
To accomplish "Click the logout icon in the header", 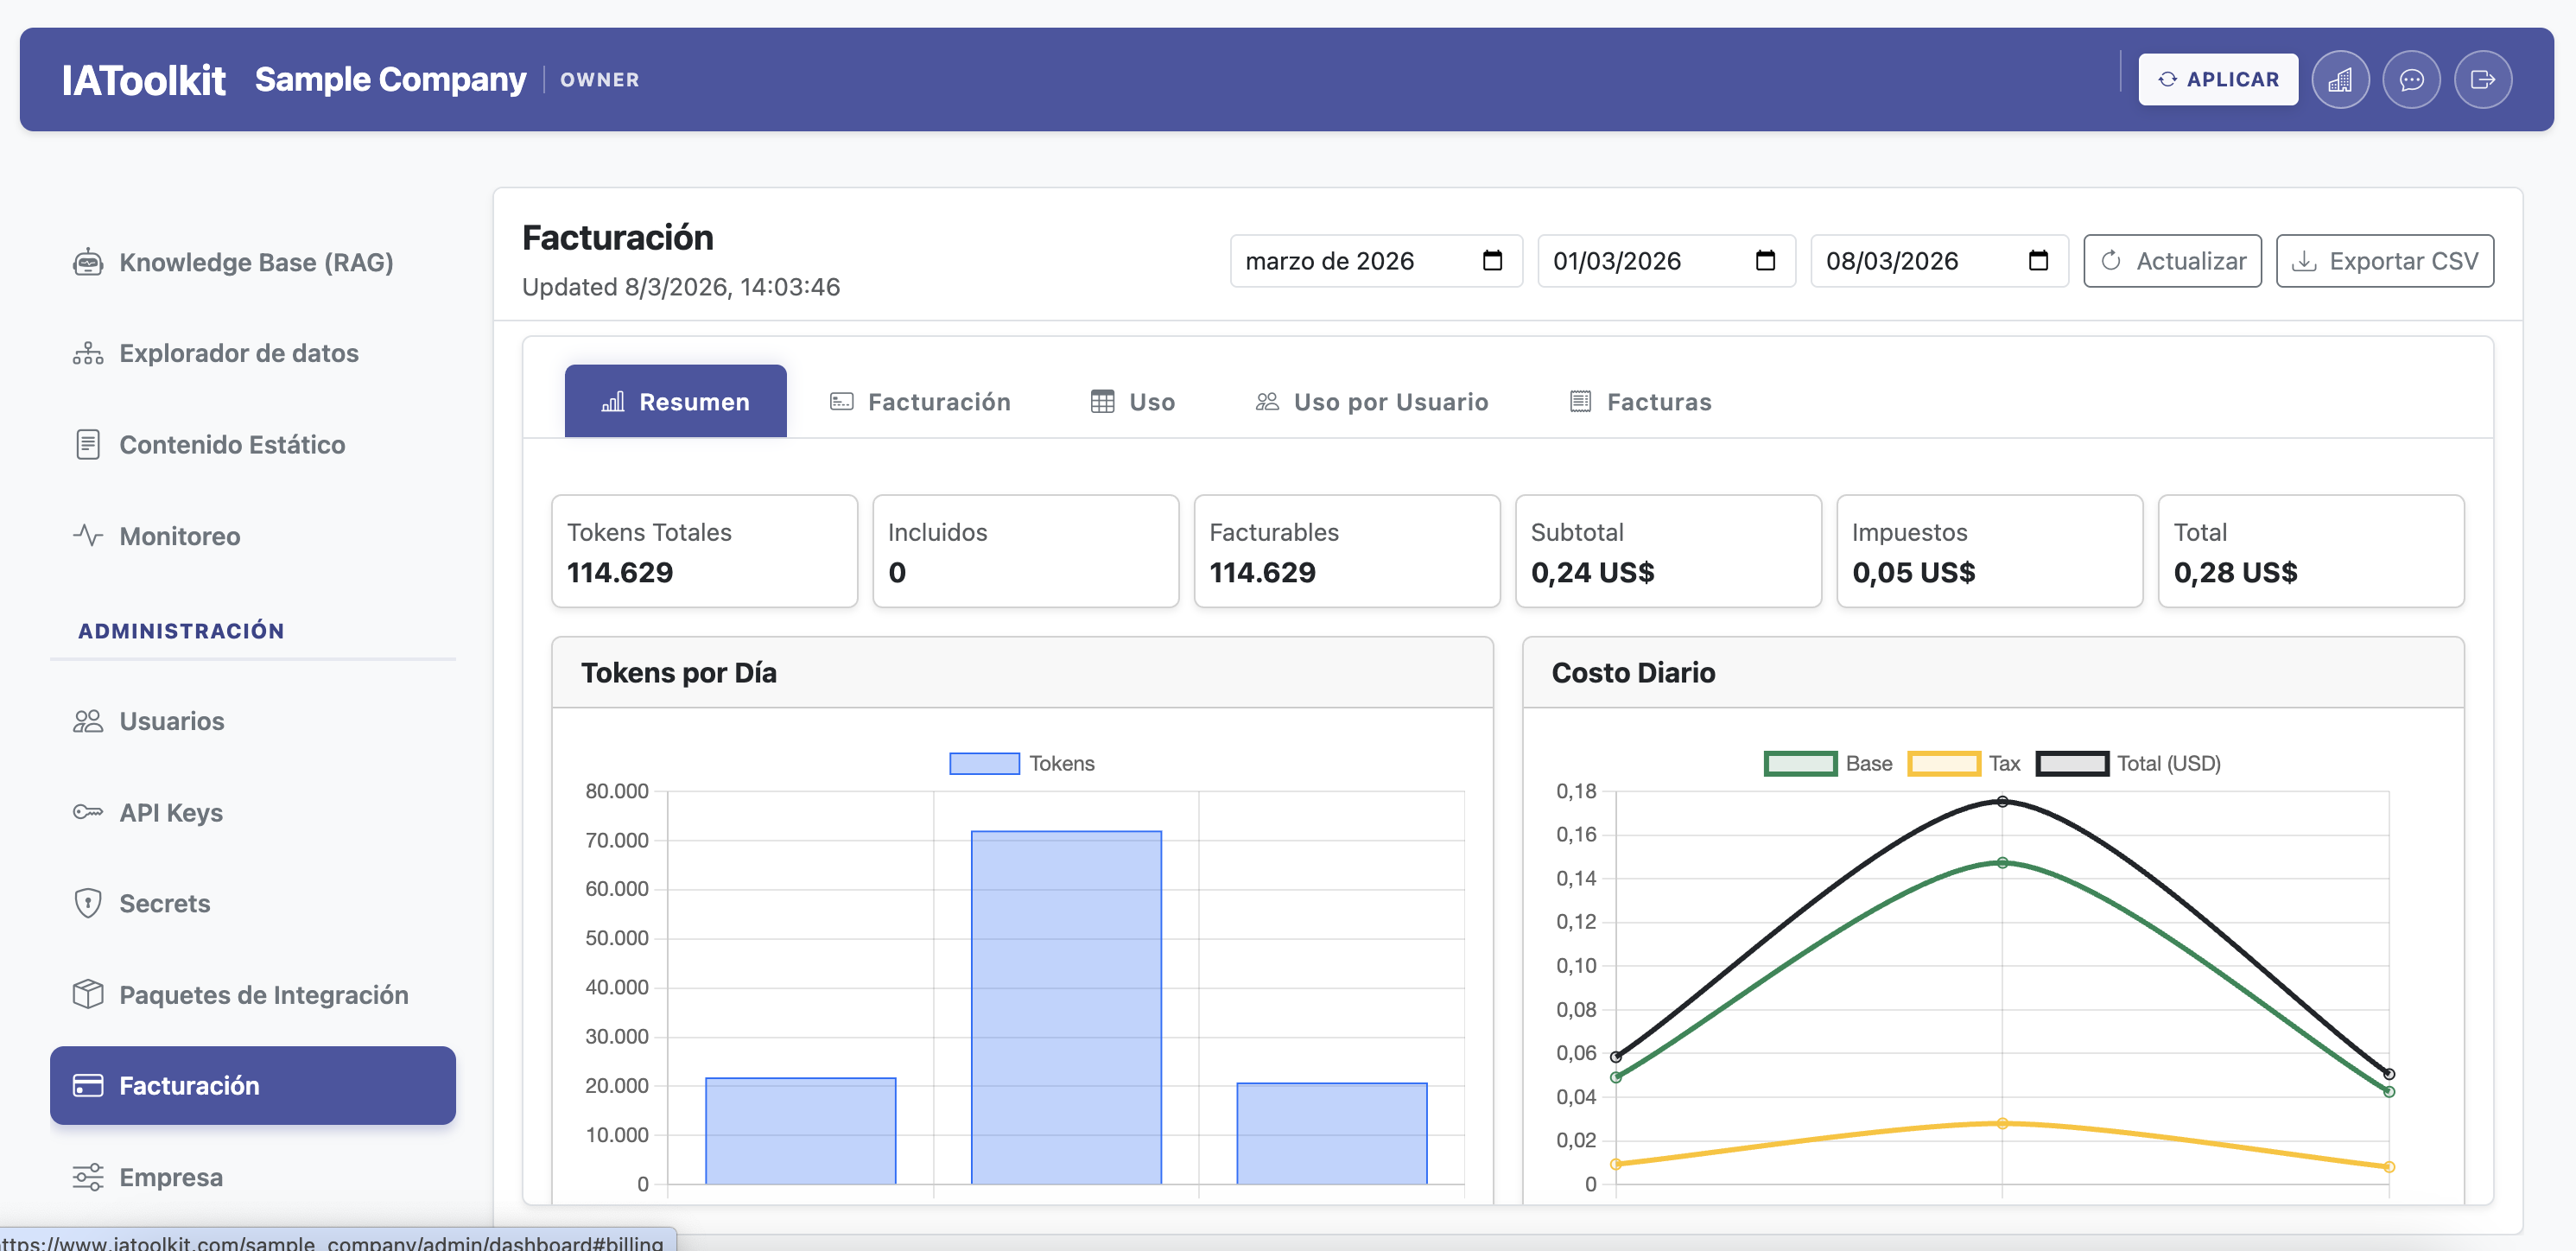I will [2483, 79].
